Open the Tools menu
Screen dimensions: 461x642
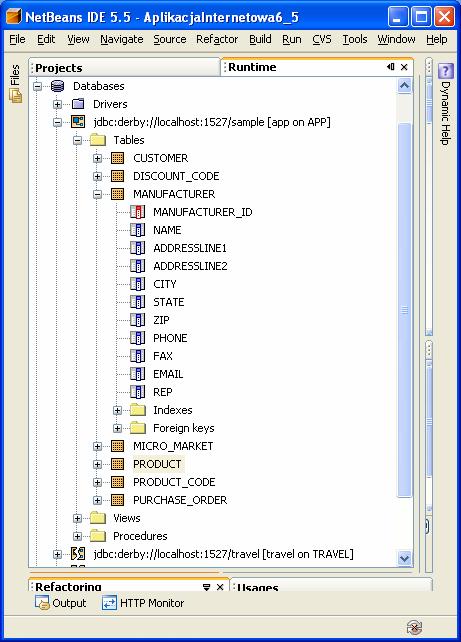[355, 39]
